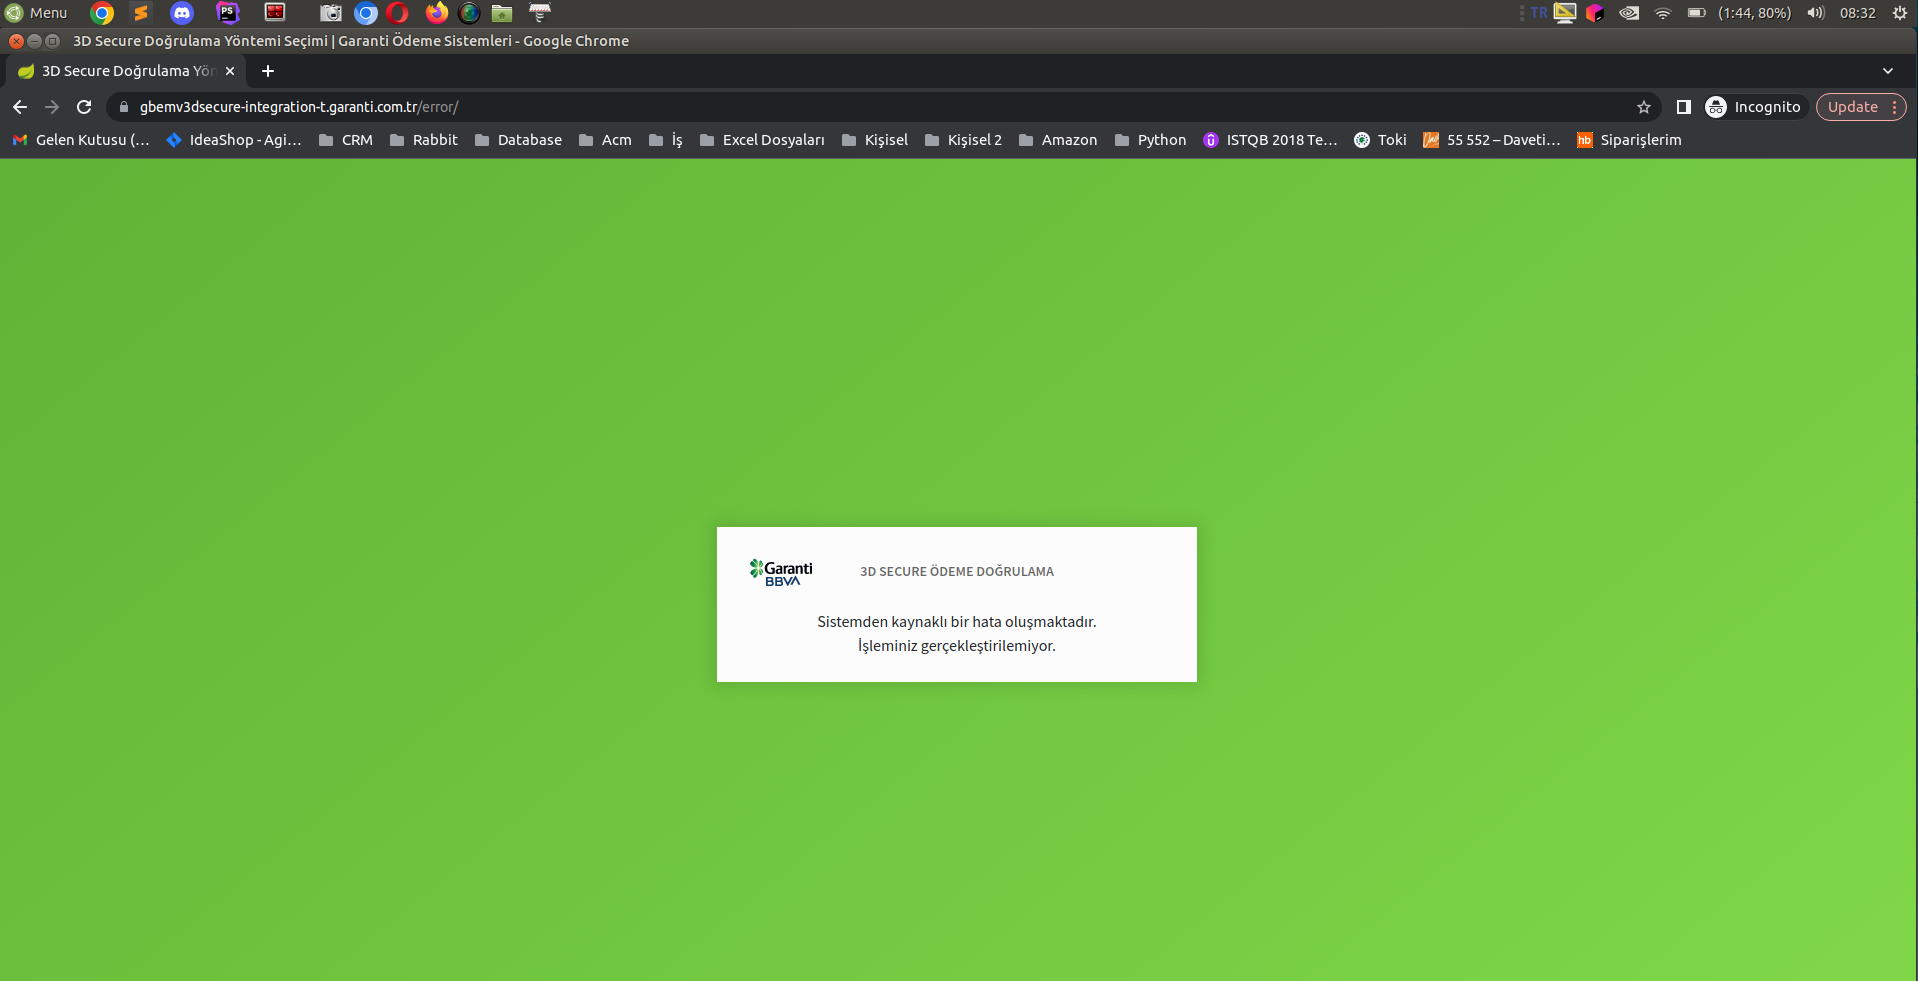
Task: Open the system Menu
Action: pyautogui.click(x=36, y=13)
